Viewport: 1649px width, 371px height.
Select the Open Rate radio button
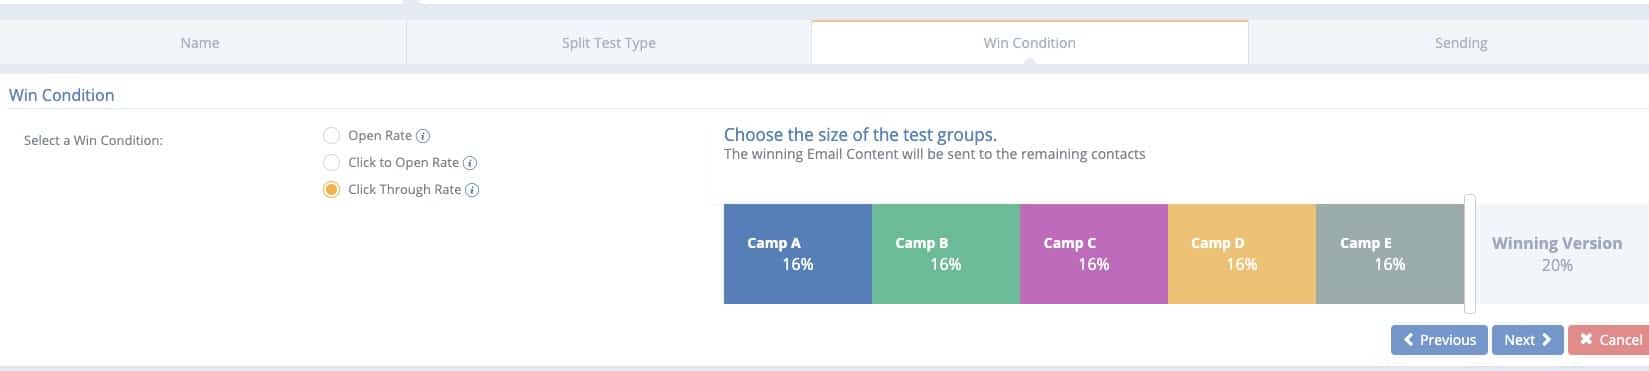click(331, 136)
